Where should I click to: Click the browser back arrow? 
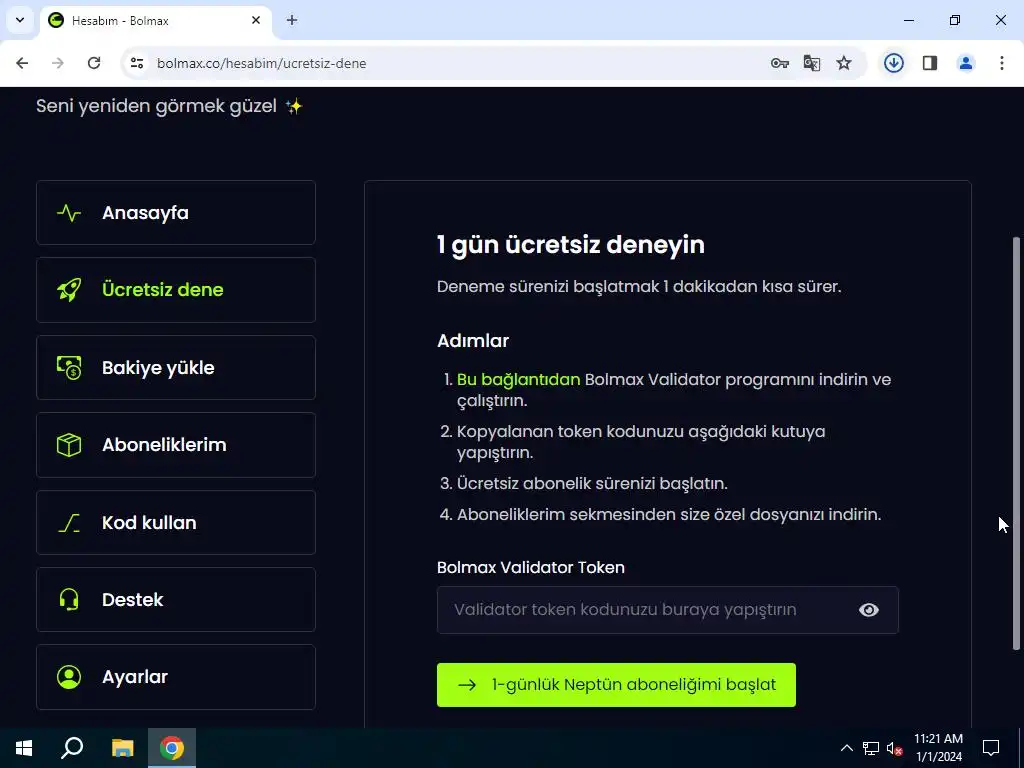point(22,63)
